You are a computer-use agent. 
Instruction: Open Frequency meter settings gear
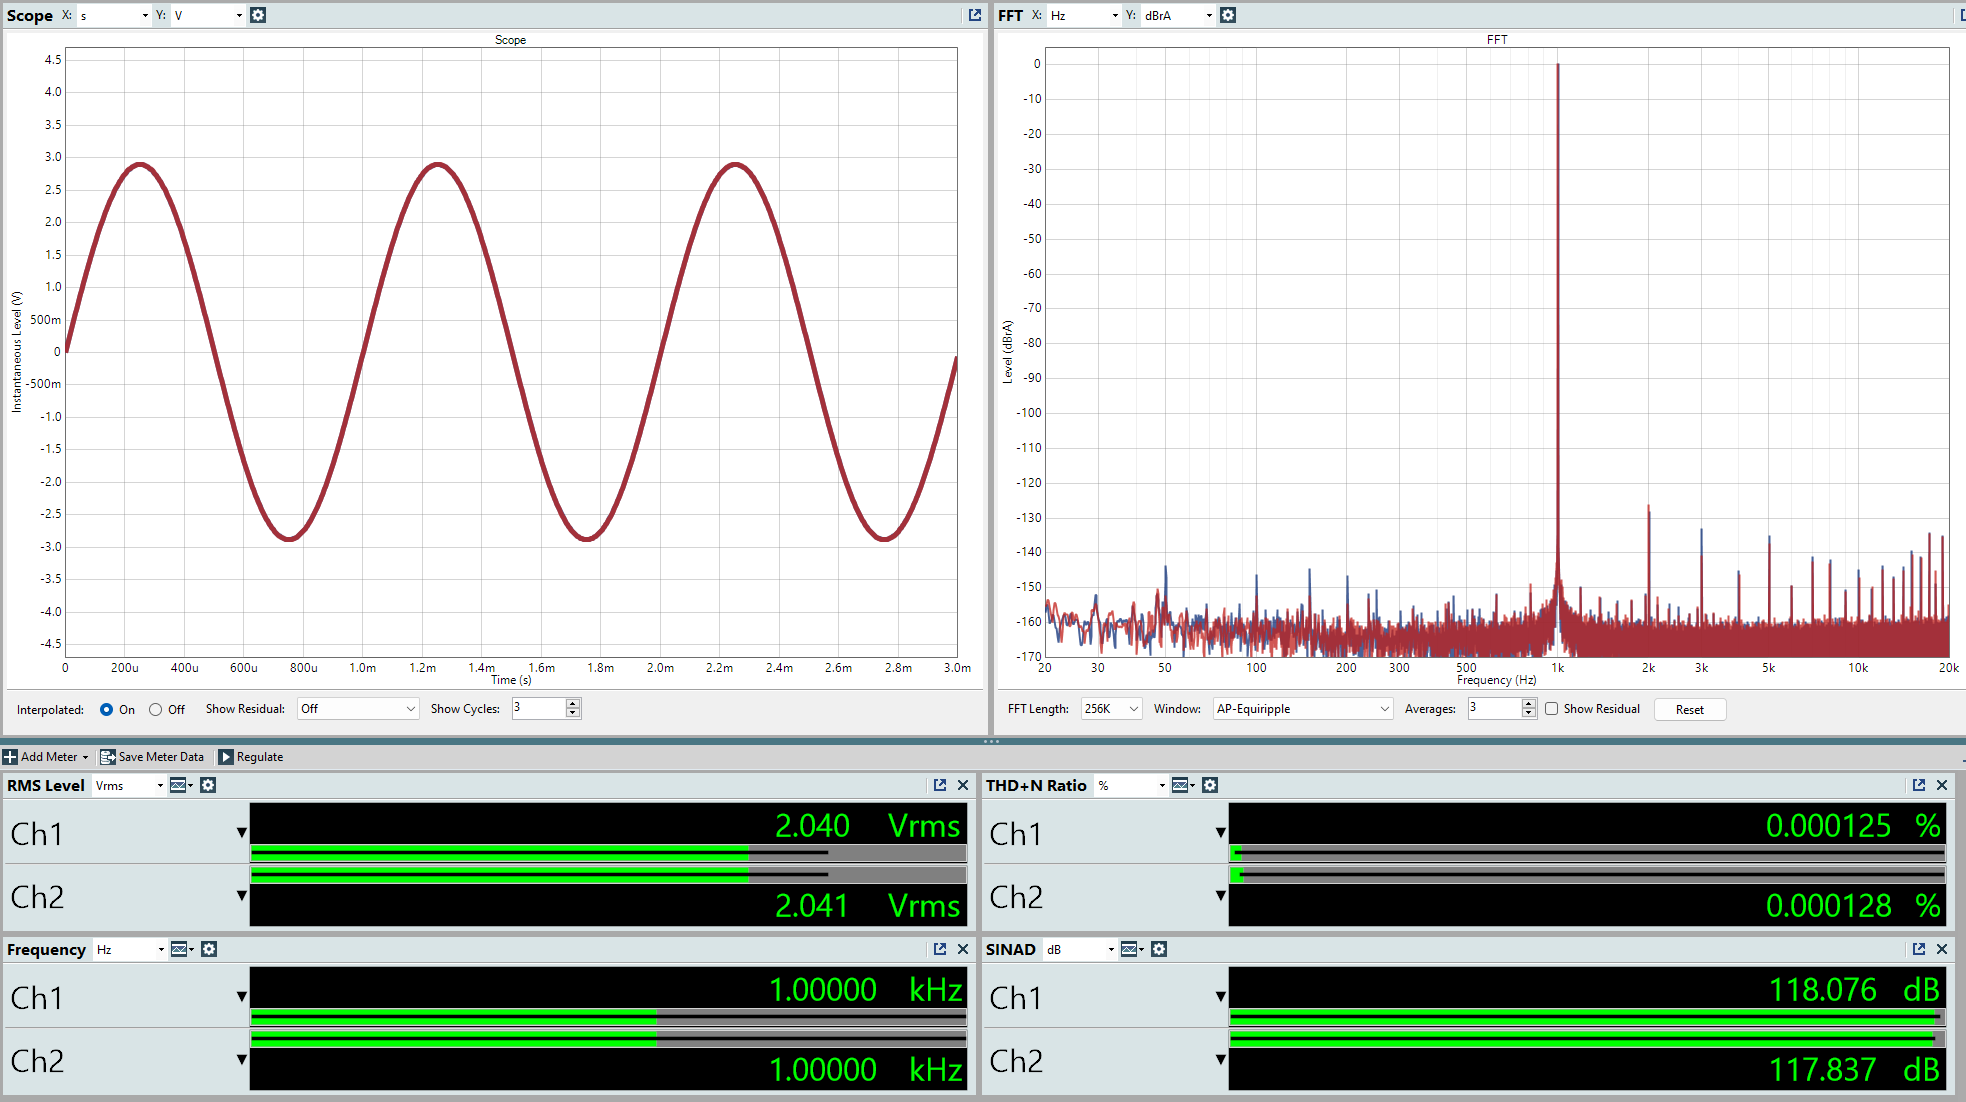(209, 949)
